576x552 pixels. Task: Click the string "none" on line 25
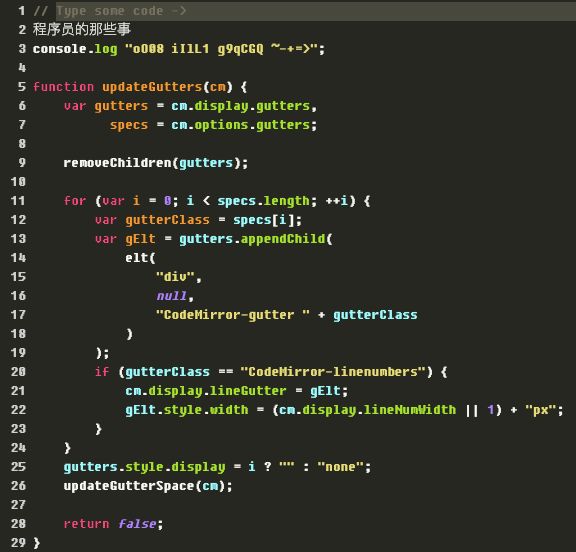point(341,467)
